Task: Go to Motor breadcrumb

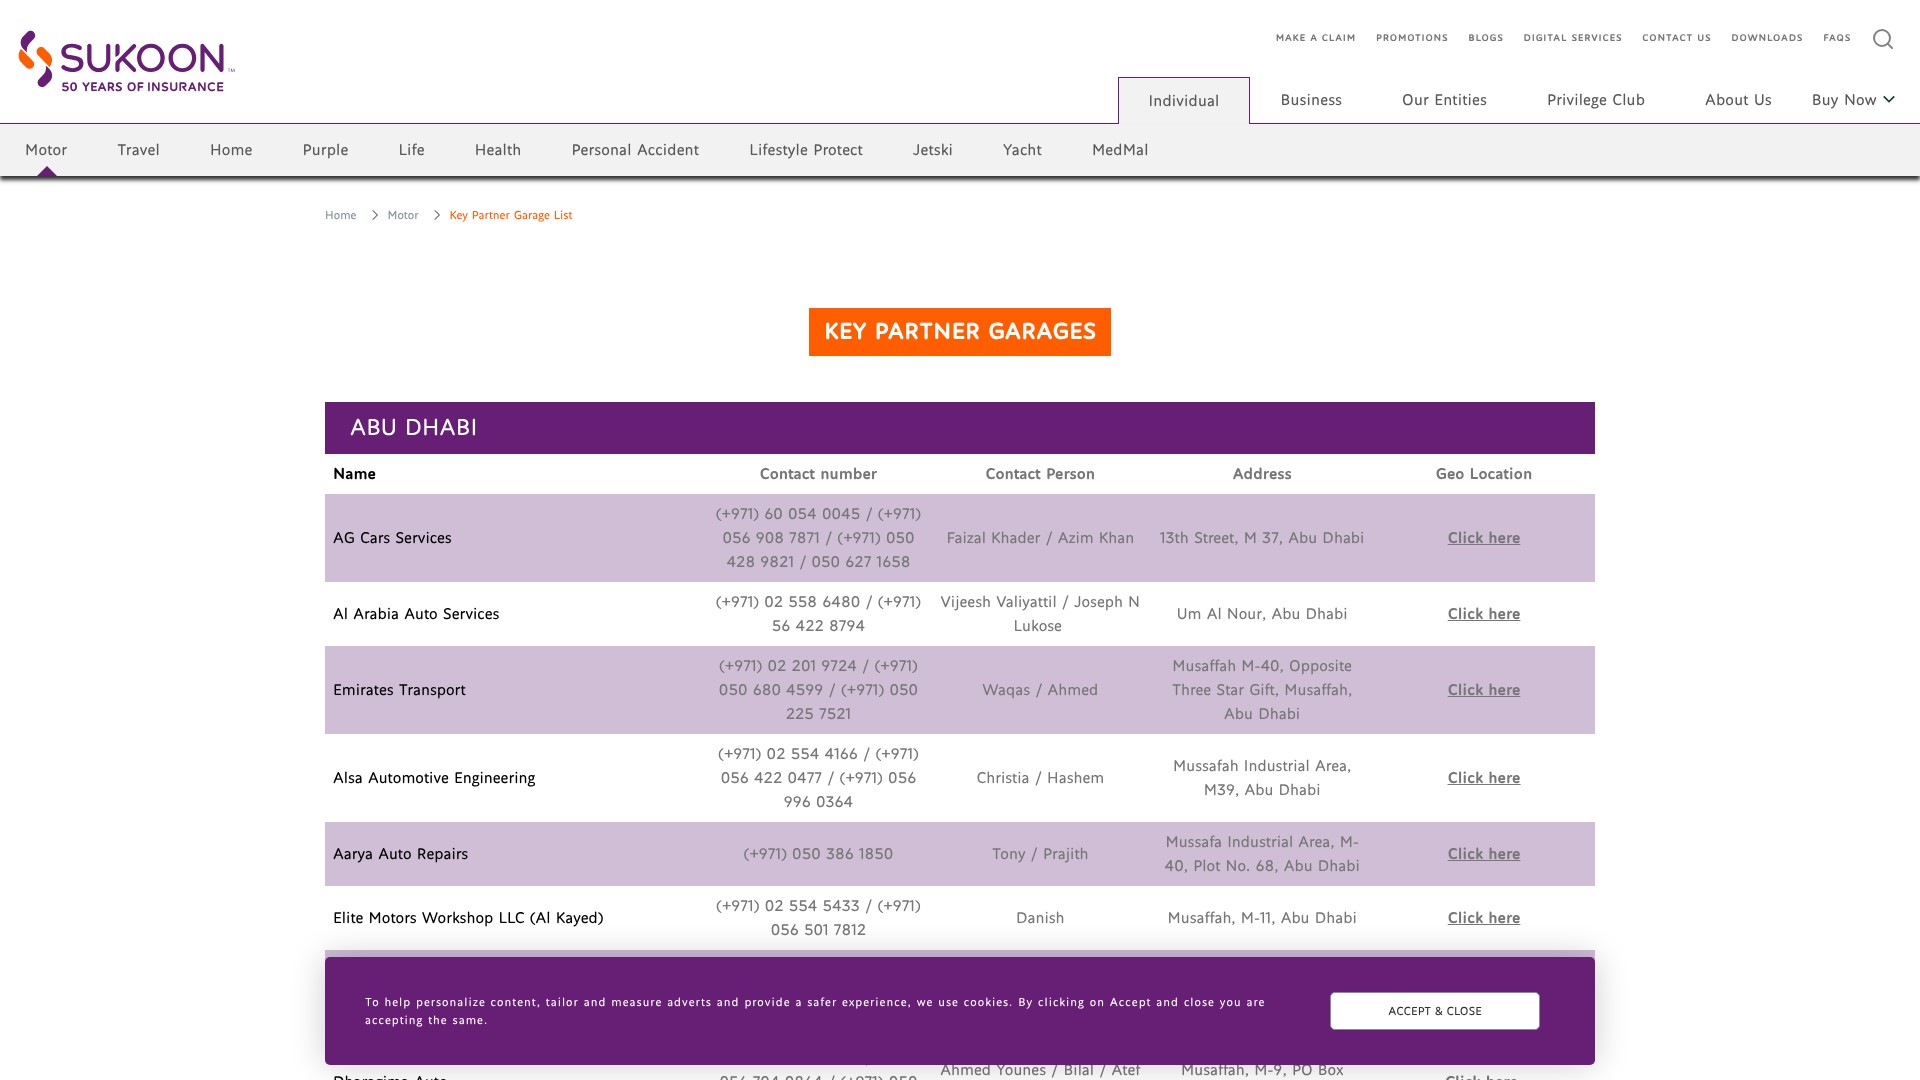Action: (403, 215)
